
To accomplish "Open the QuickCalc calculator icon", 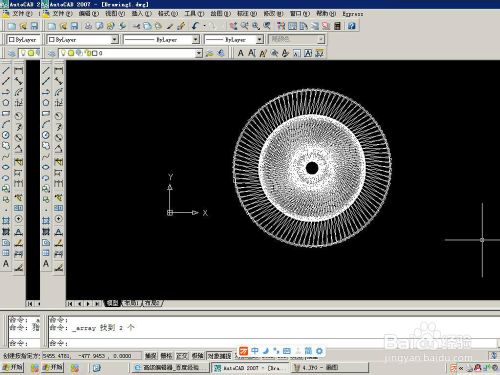I will tap(337, 26).
